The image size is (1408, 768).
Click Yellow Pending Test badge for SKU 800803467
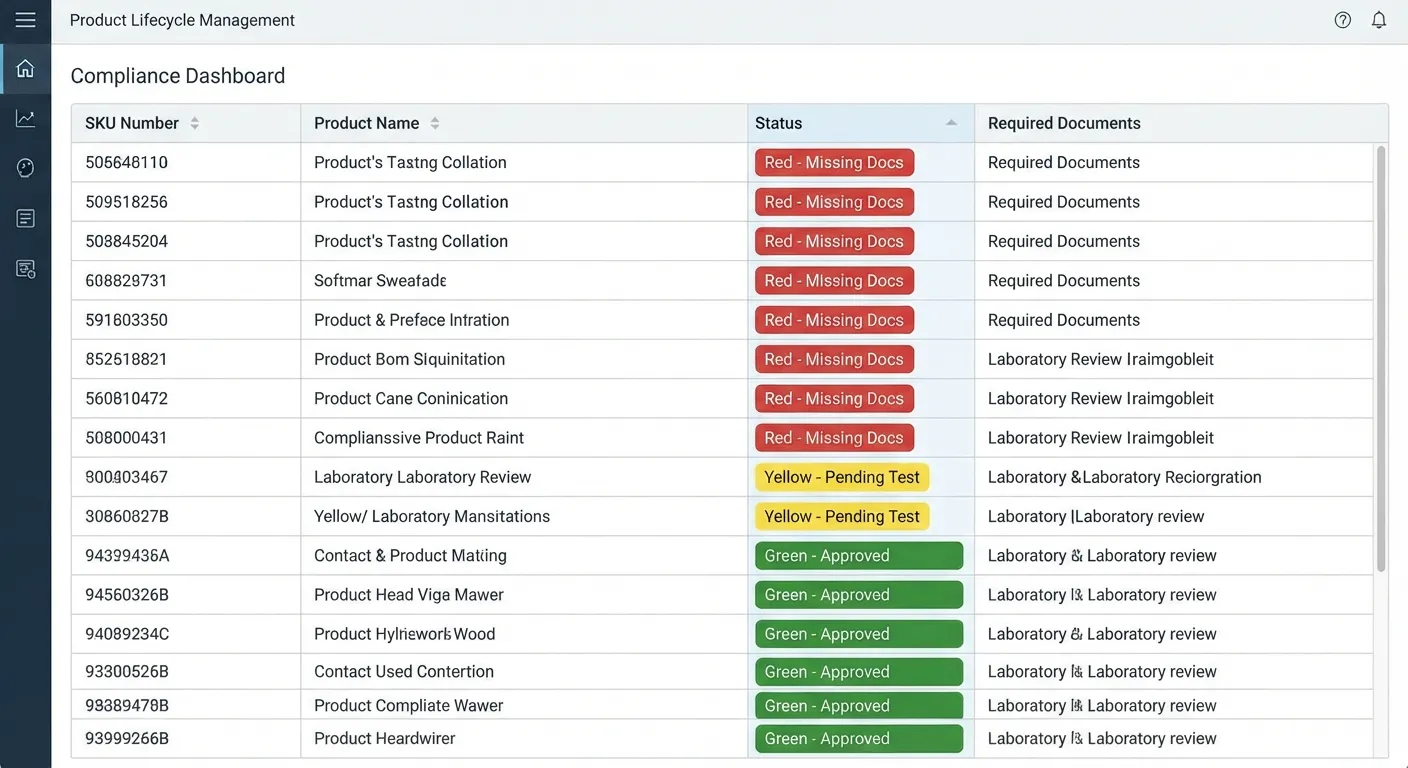coord(842,477)
